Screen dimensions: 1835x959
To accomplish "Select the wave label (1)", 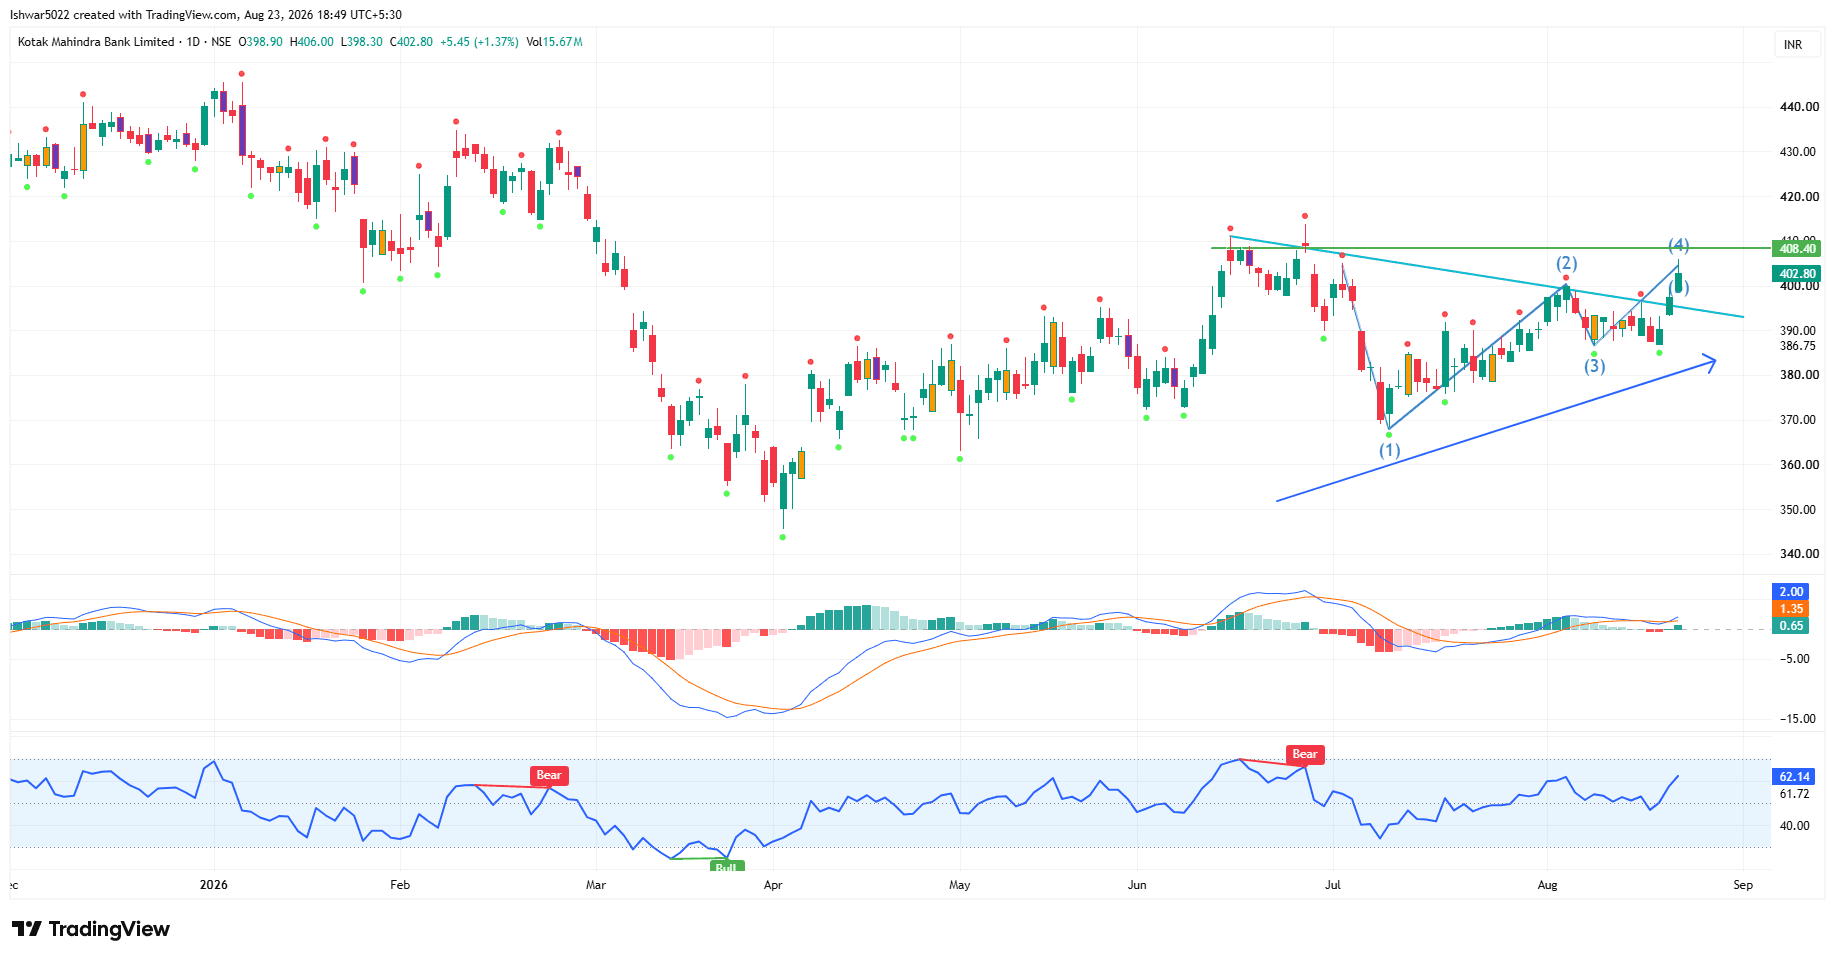I will [x=1390, y=451].
